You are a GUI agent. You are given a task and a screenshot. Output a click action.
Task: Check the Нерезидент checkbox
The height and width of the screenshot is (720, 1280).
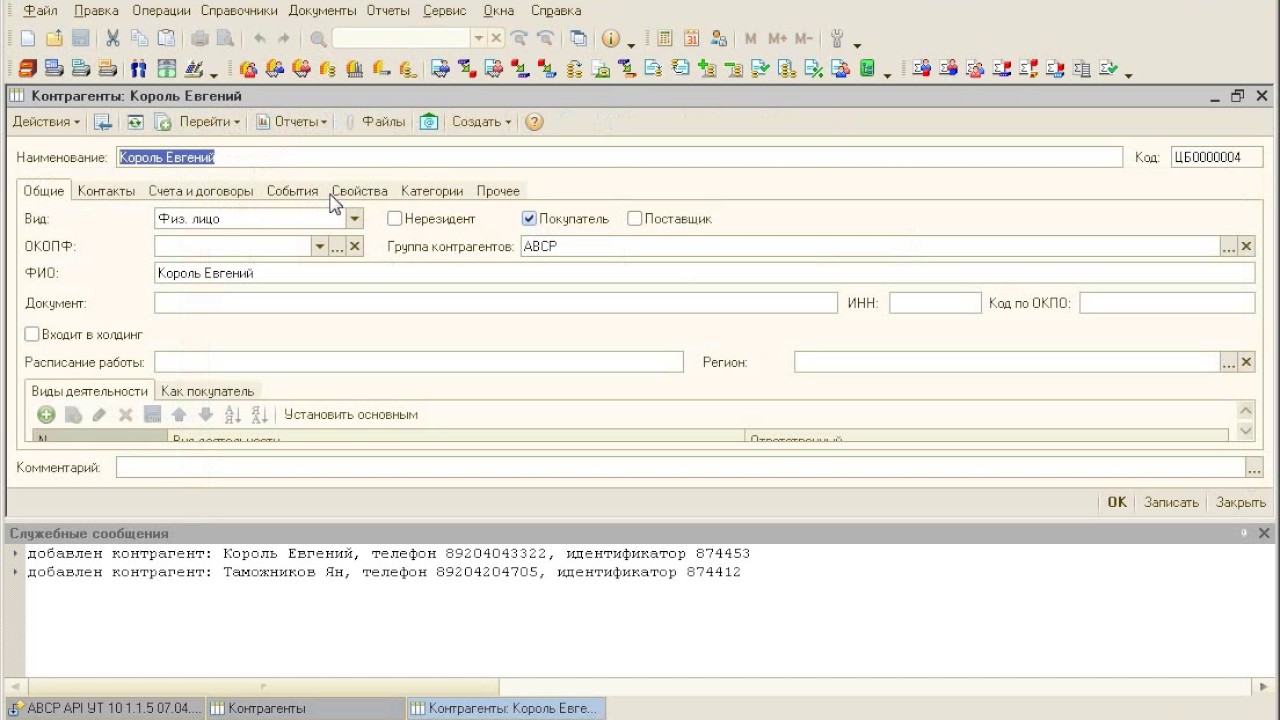click(x=395, y=218)
